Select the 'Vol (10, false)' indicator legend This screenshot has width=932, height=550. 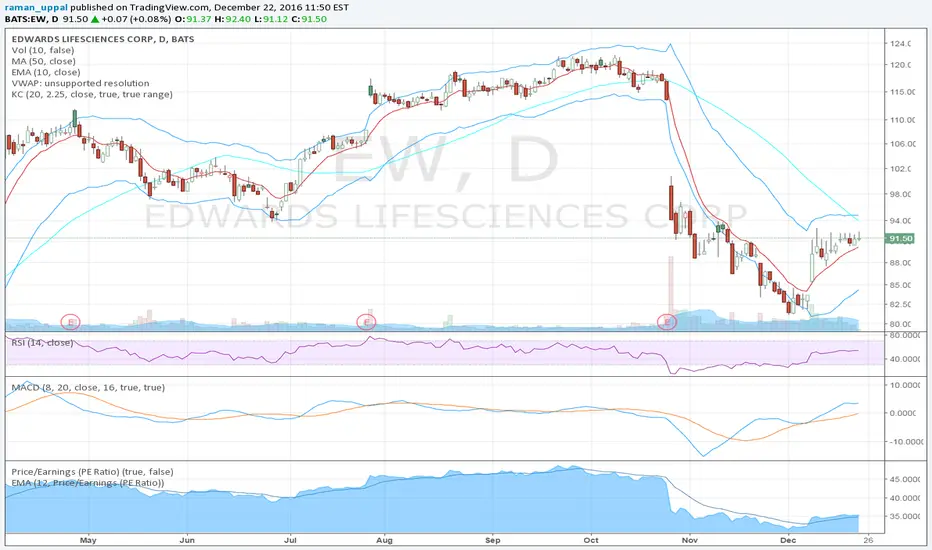[x=43, y=51]
